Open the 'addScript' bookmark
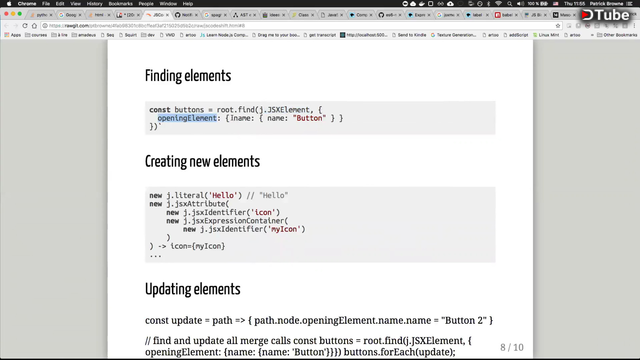The height and width of the screenshot is (360, 640). click(516, 35)
